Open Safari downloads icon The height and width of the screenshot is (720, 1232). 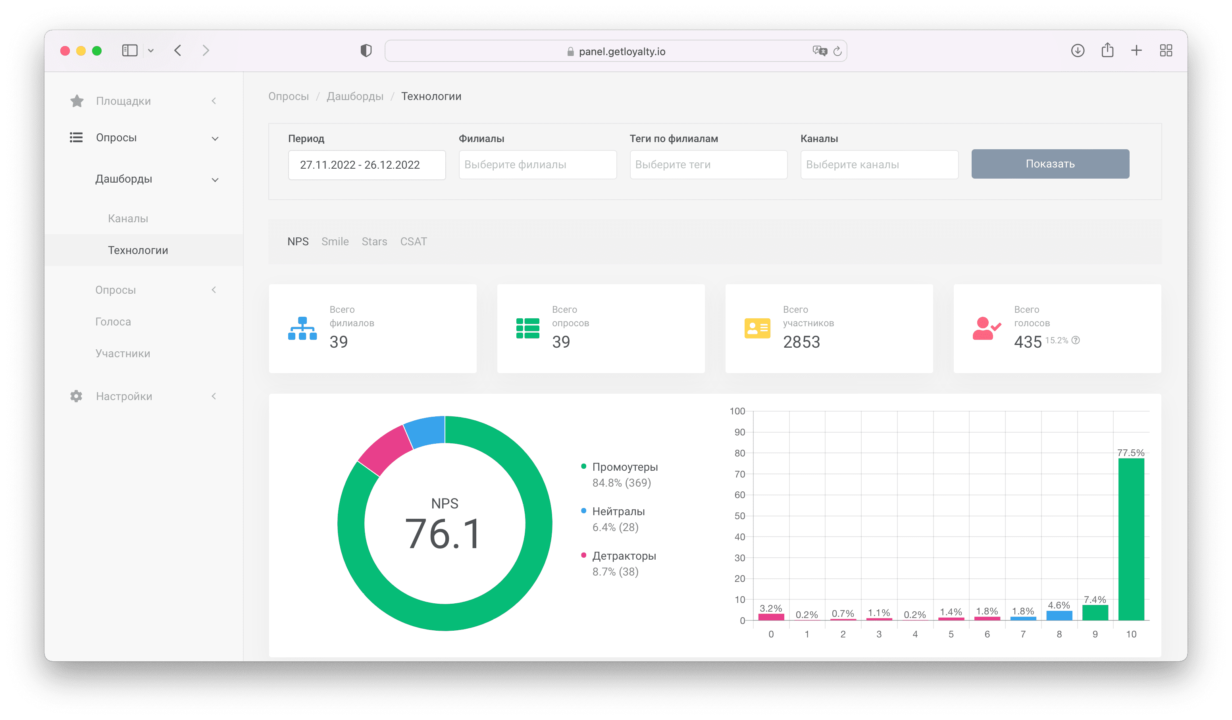click(x=1077, y=51)
